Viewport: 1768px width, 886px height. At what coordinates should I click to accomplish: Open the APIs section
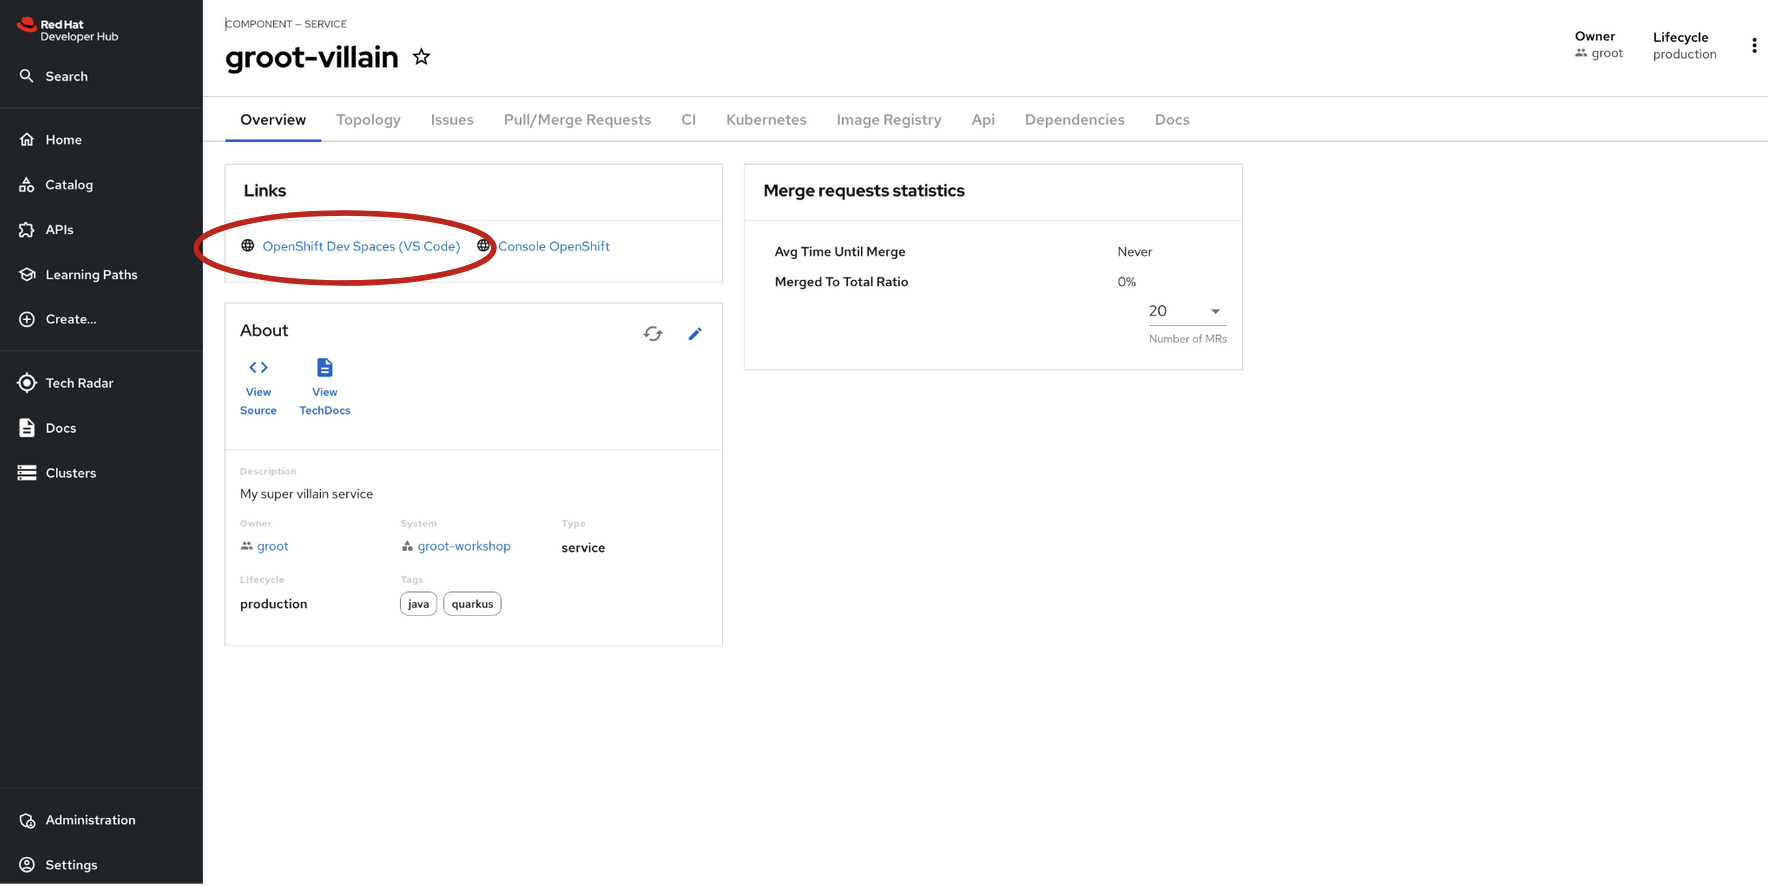(46, 230)
